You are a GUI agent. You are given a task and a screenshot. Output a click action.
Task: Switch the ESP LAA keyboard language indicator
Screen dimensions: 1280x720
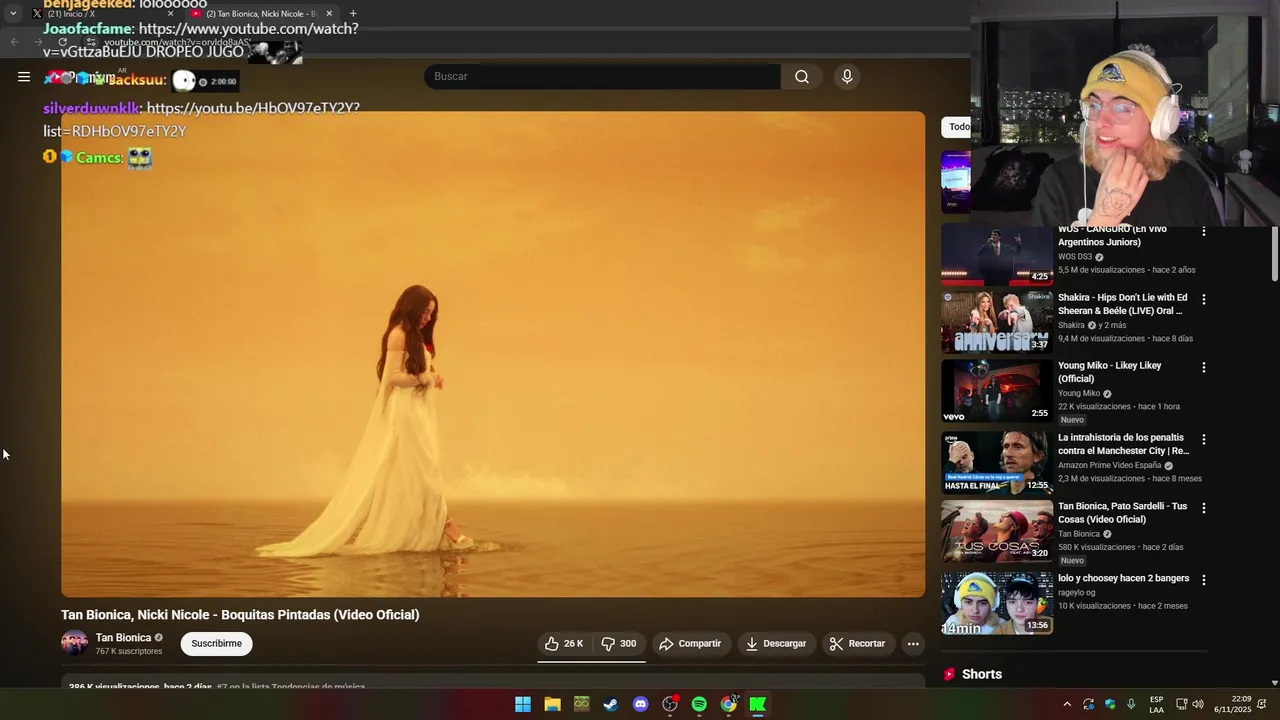(1157, 705)
